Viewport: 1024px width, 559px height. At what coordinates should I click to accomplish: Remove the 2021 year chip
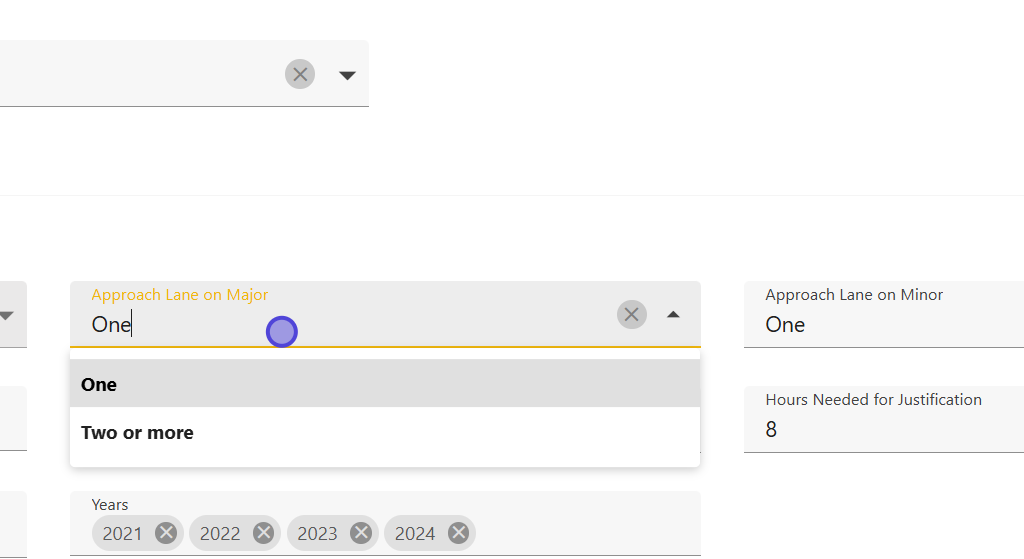point(166,533)
